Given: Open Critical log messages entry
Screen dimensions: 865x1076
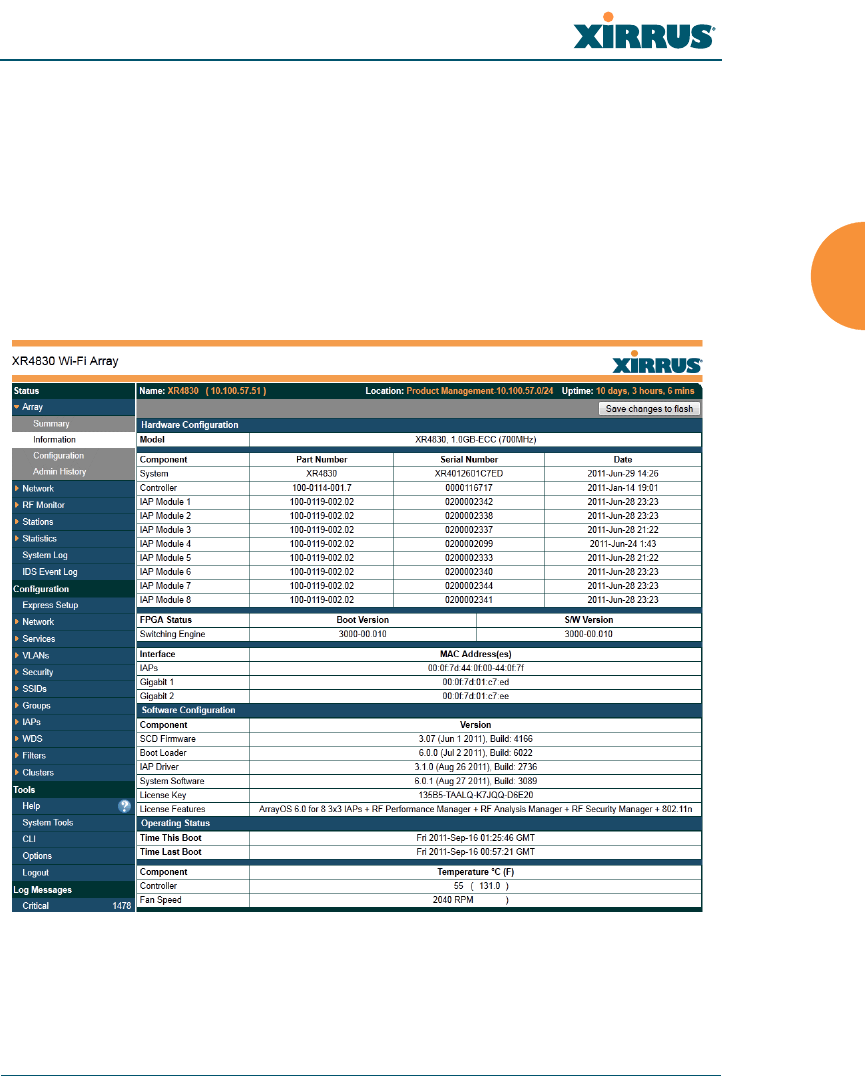Looking at the screenshot, I should coord(36,906).
